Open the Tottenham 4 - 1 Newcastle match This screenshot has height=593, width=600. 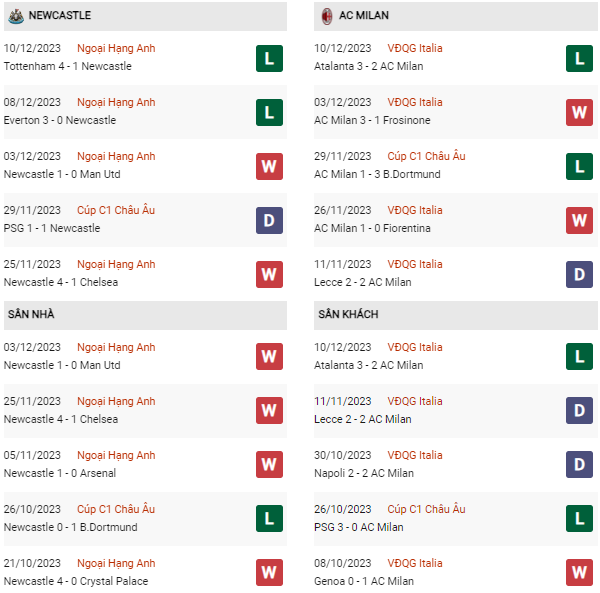coord(67,66)
